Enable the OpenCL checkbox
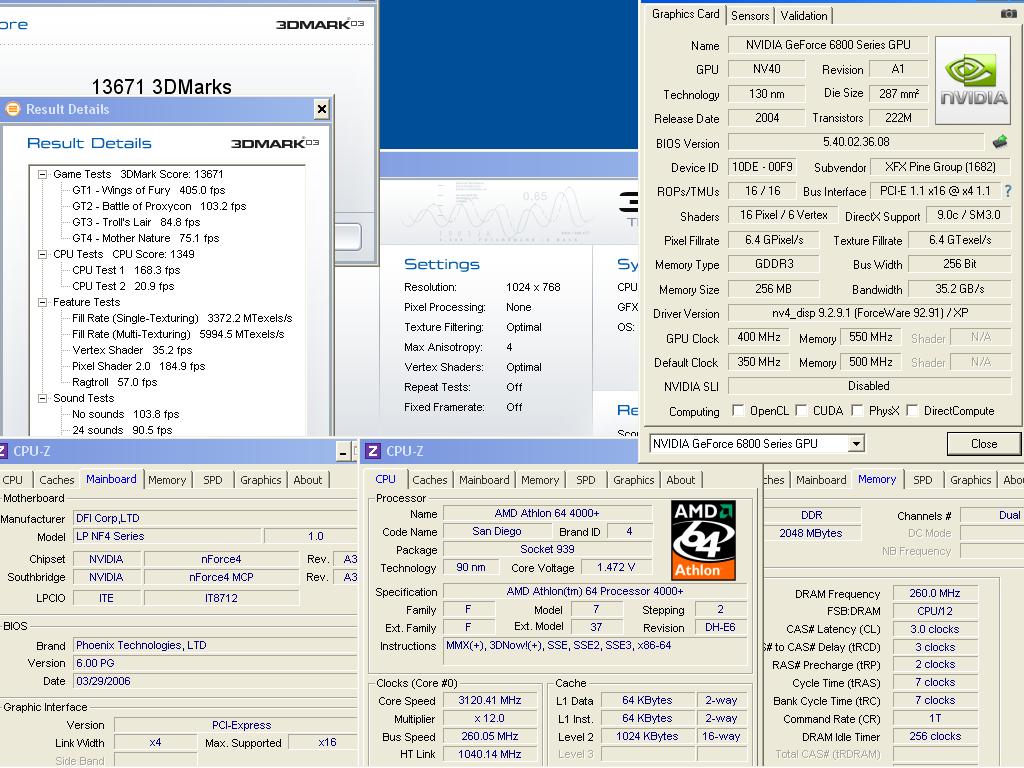The height and width of the screenshot is (768, 1024). pyautogui.click(x=738, y=410)
